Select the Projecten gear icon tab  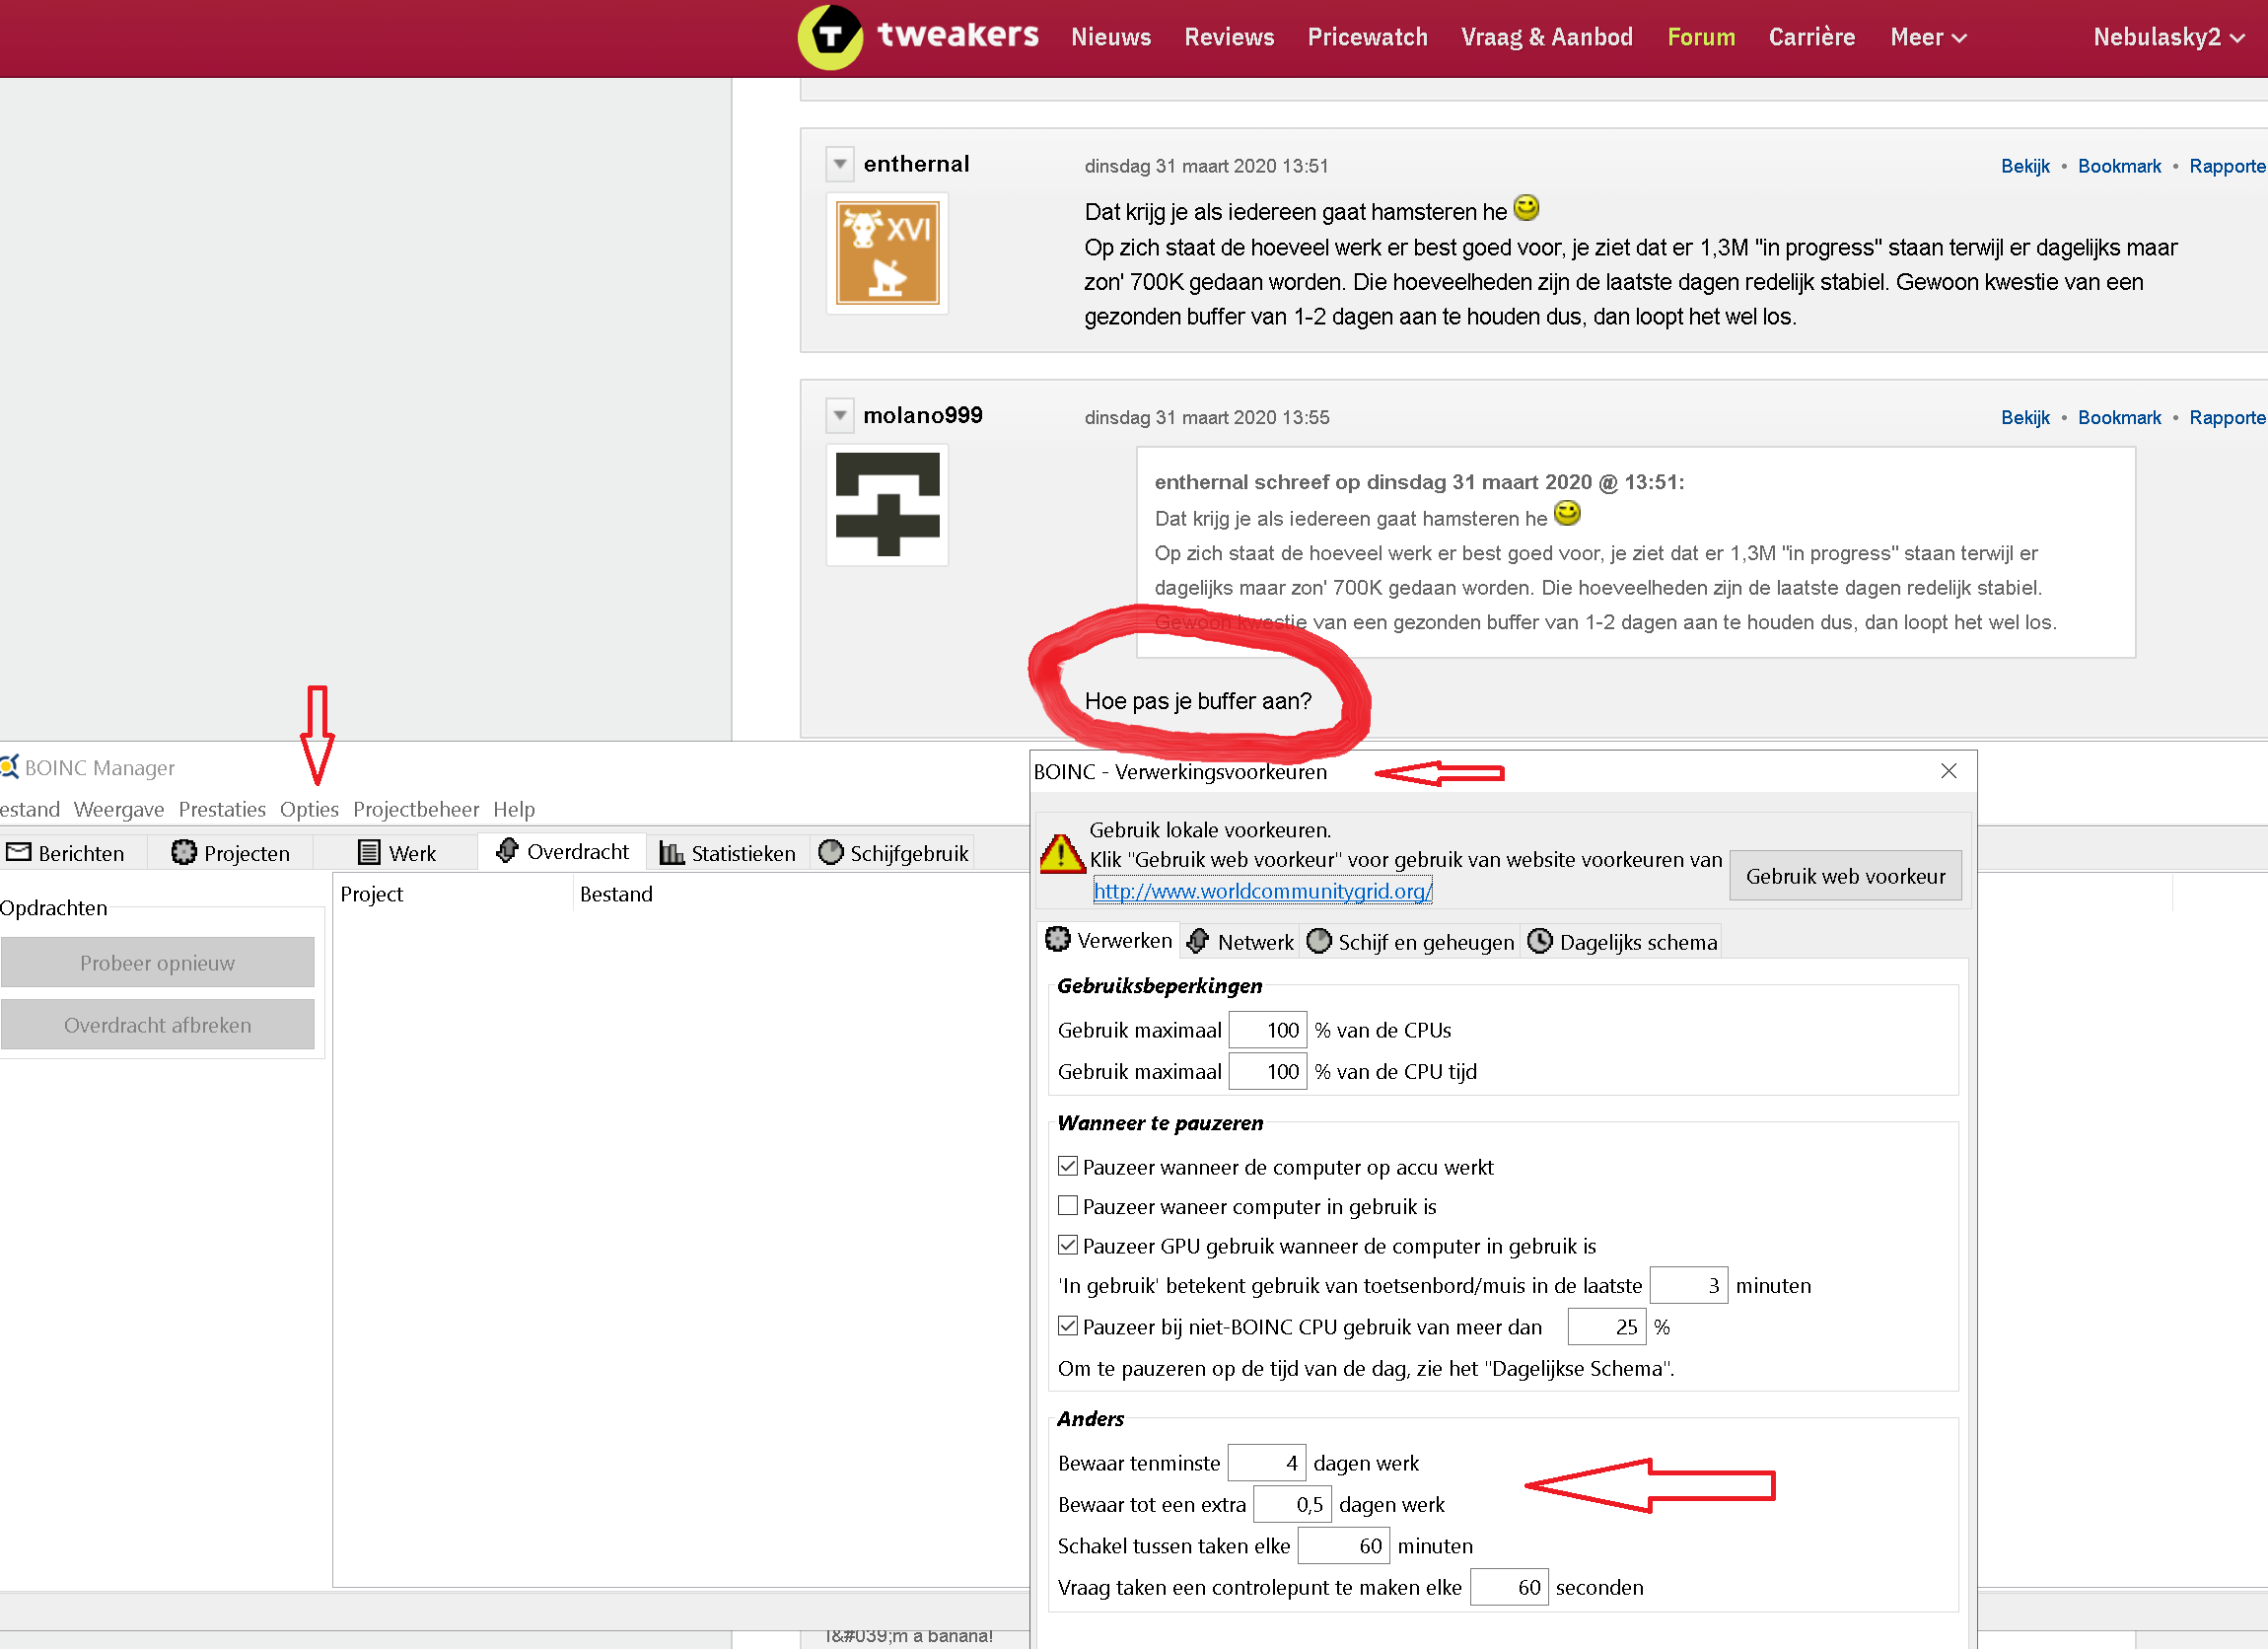click(x=230, y=853)
